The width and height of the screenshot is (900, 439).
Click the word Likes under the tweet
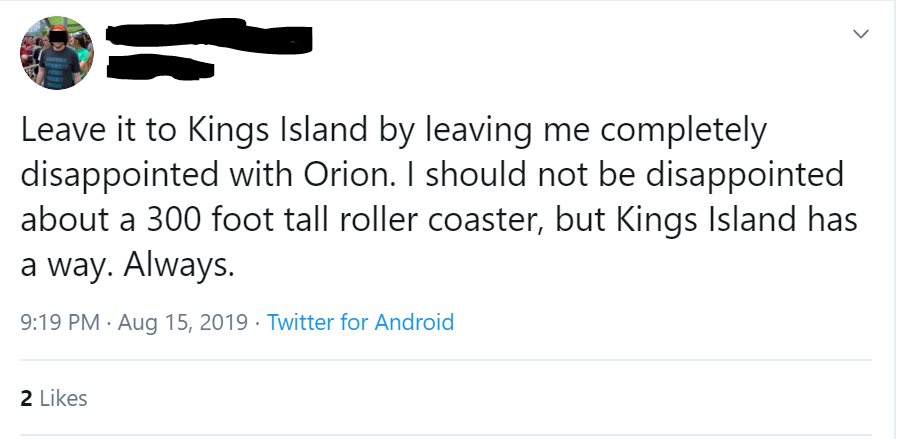(x=64, y=398)
